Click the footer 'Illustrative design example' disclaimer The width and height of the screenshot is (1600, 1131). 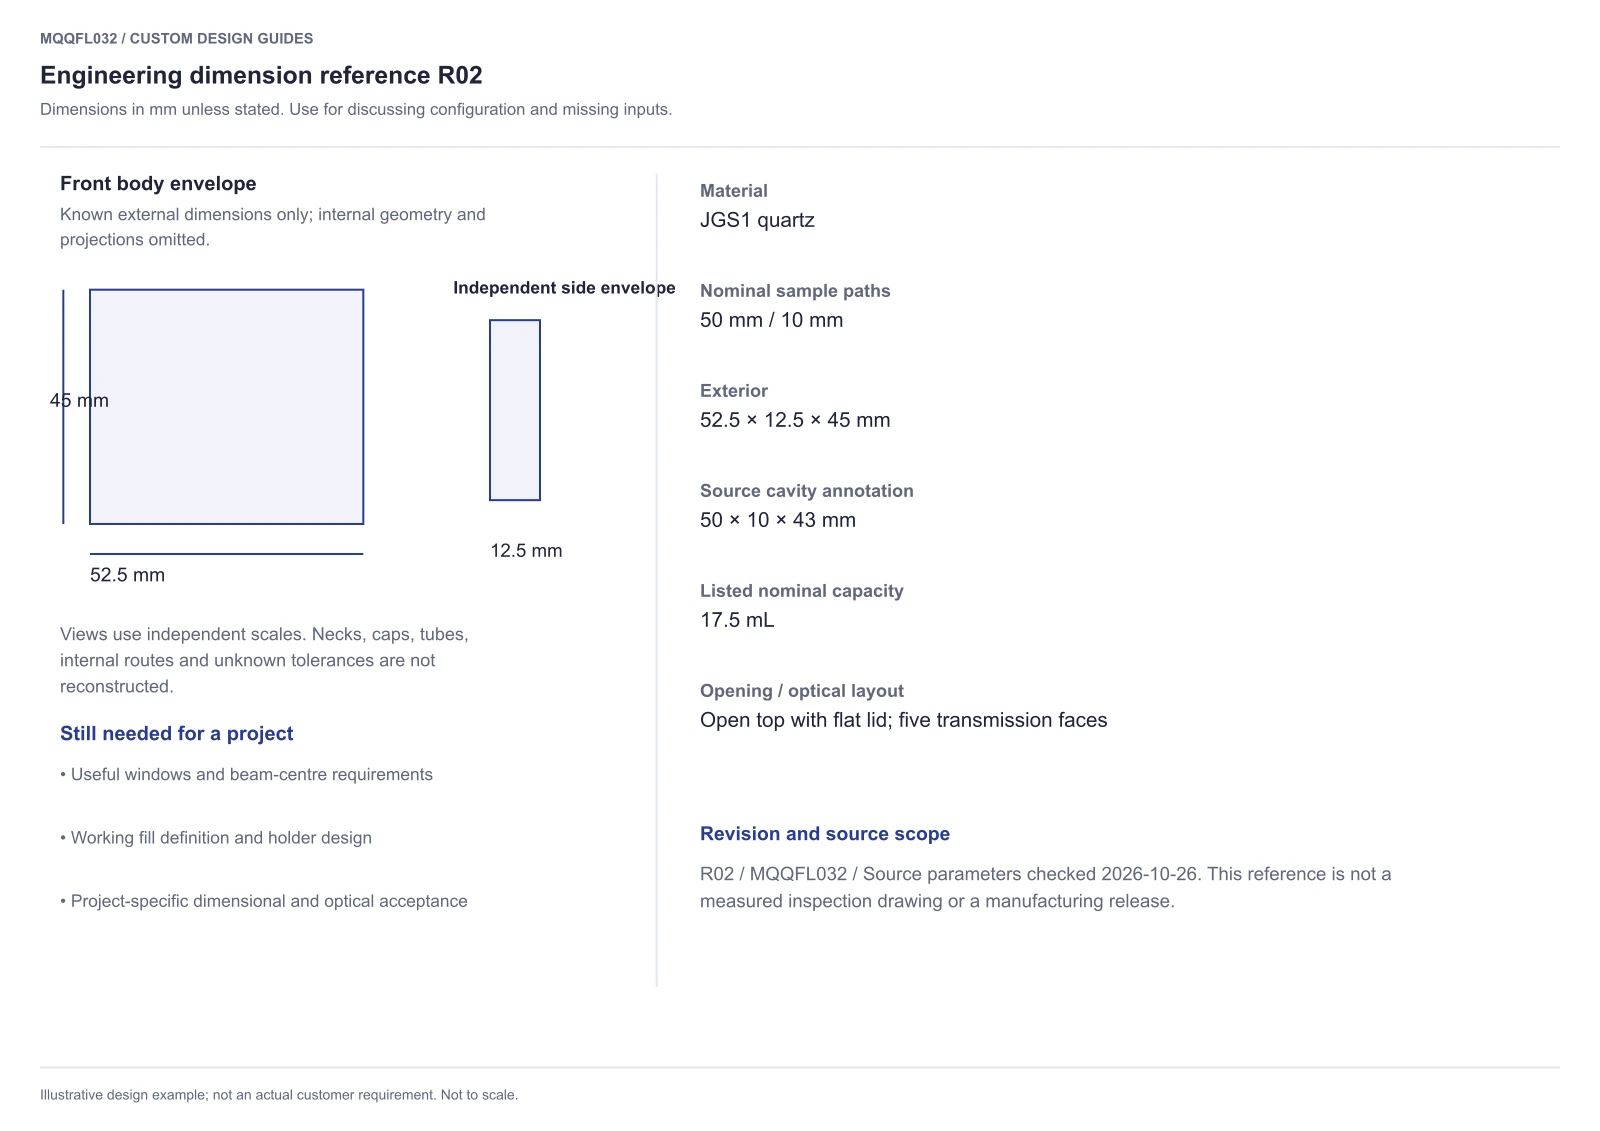(279, 1095)
